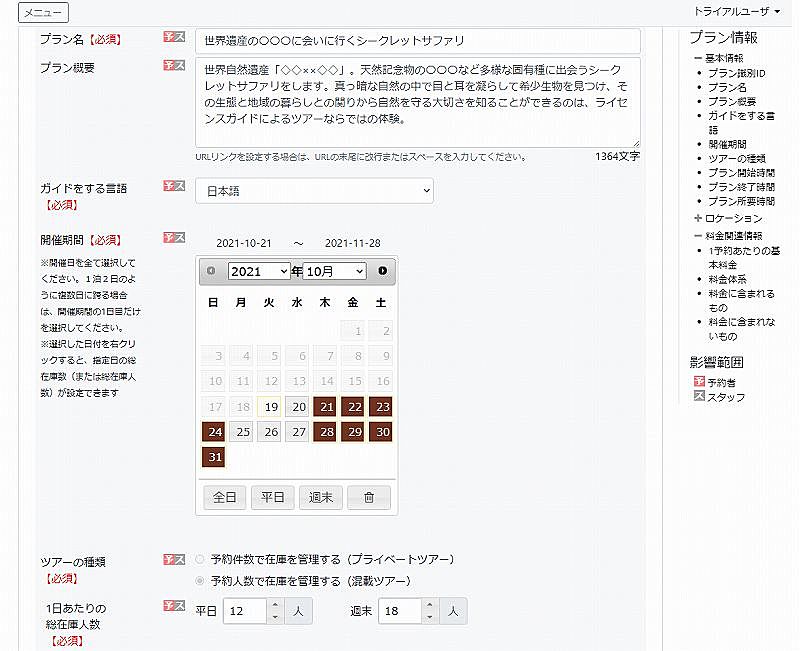Click the badge icon beside 開催期間

point(174,238)
